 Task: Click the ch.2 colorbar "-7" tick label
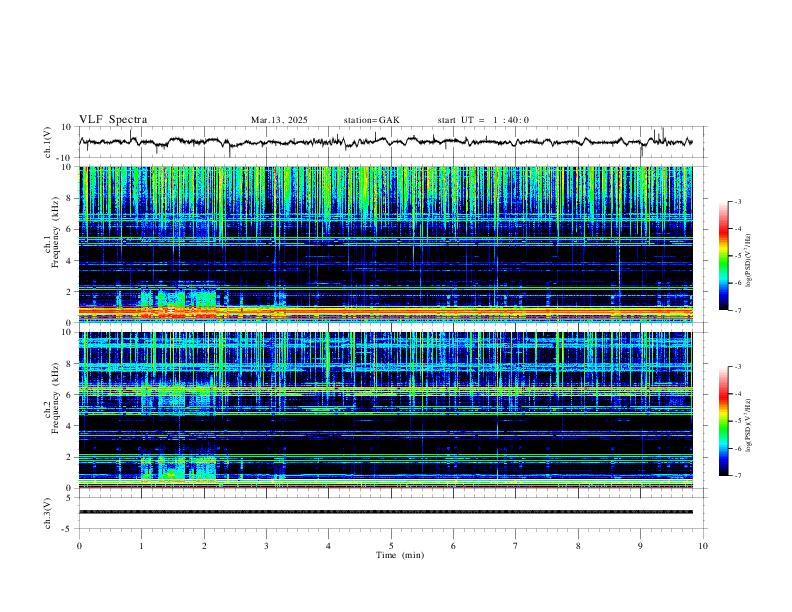[738, 475]
